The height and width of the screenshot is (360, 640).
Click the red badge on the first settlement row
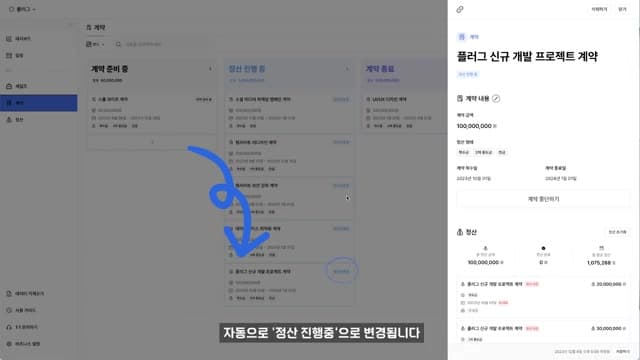click(x=532, y=284)
